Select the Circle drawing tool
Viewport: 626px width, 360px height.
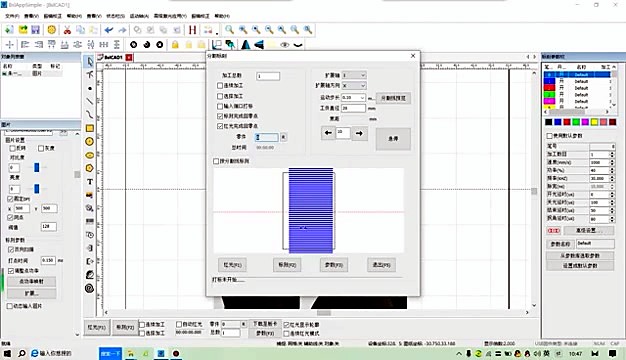point(90,141)
